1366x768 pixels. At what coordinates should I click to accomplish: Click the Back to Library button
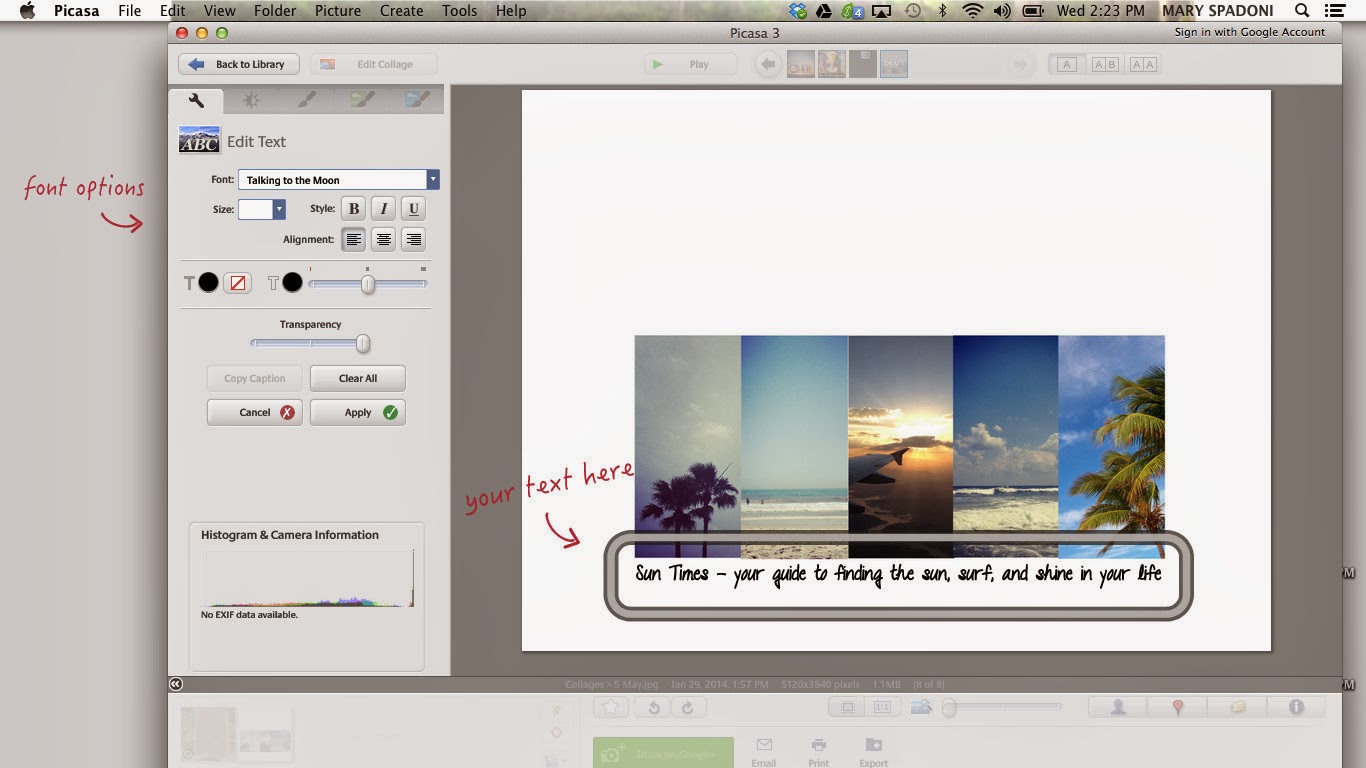point(238,63)
